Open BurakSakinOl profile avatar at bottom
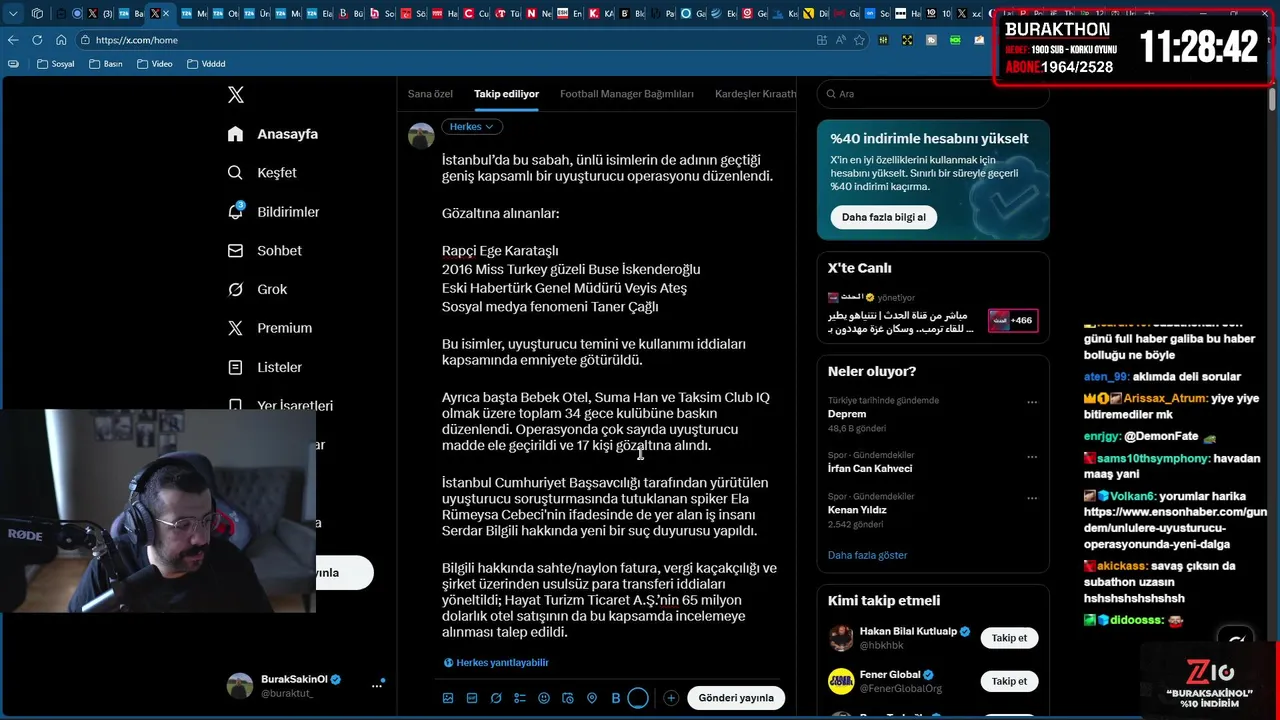Viewport: 1280px width, 720px height. point(240,685)
